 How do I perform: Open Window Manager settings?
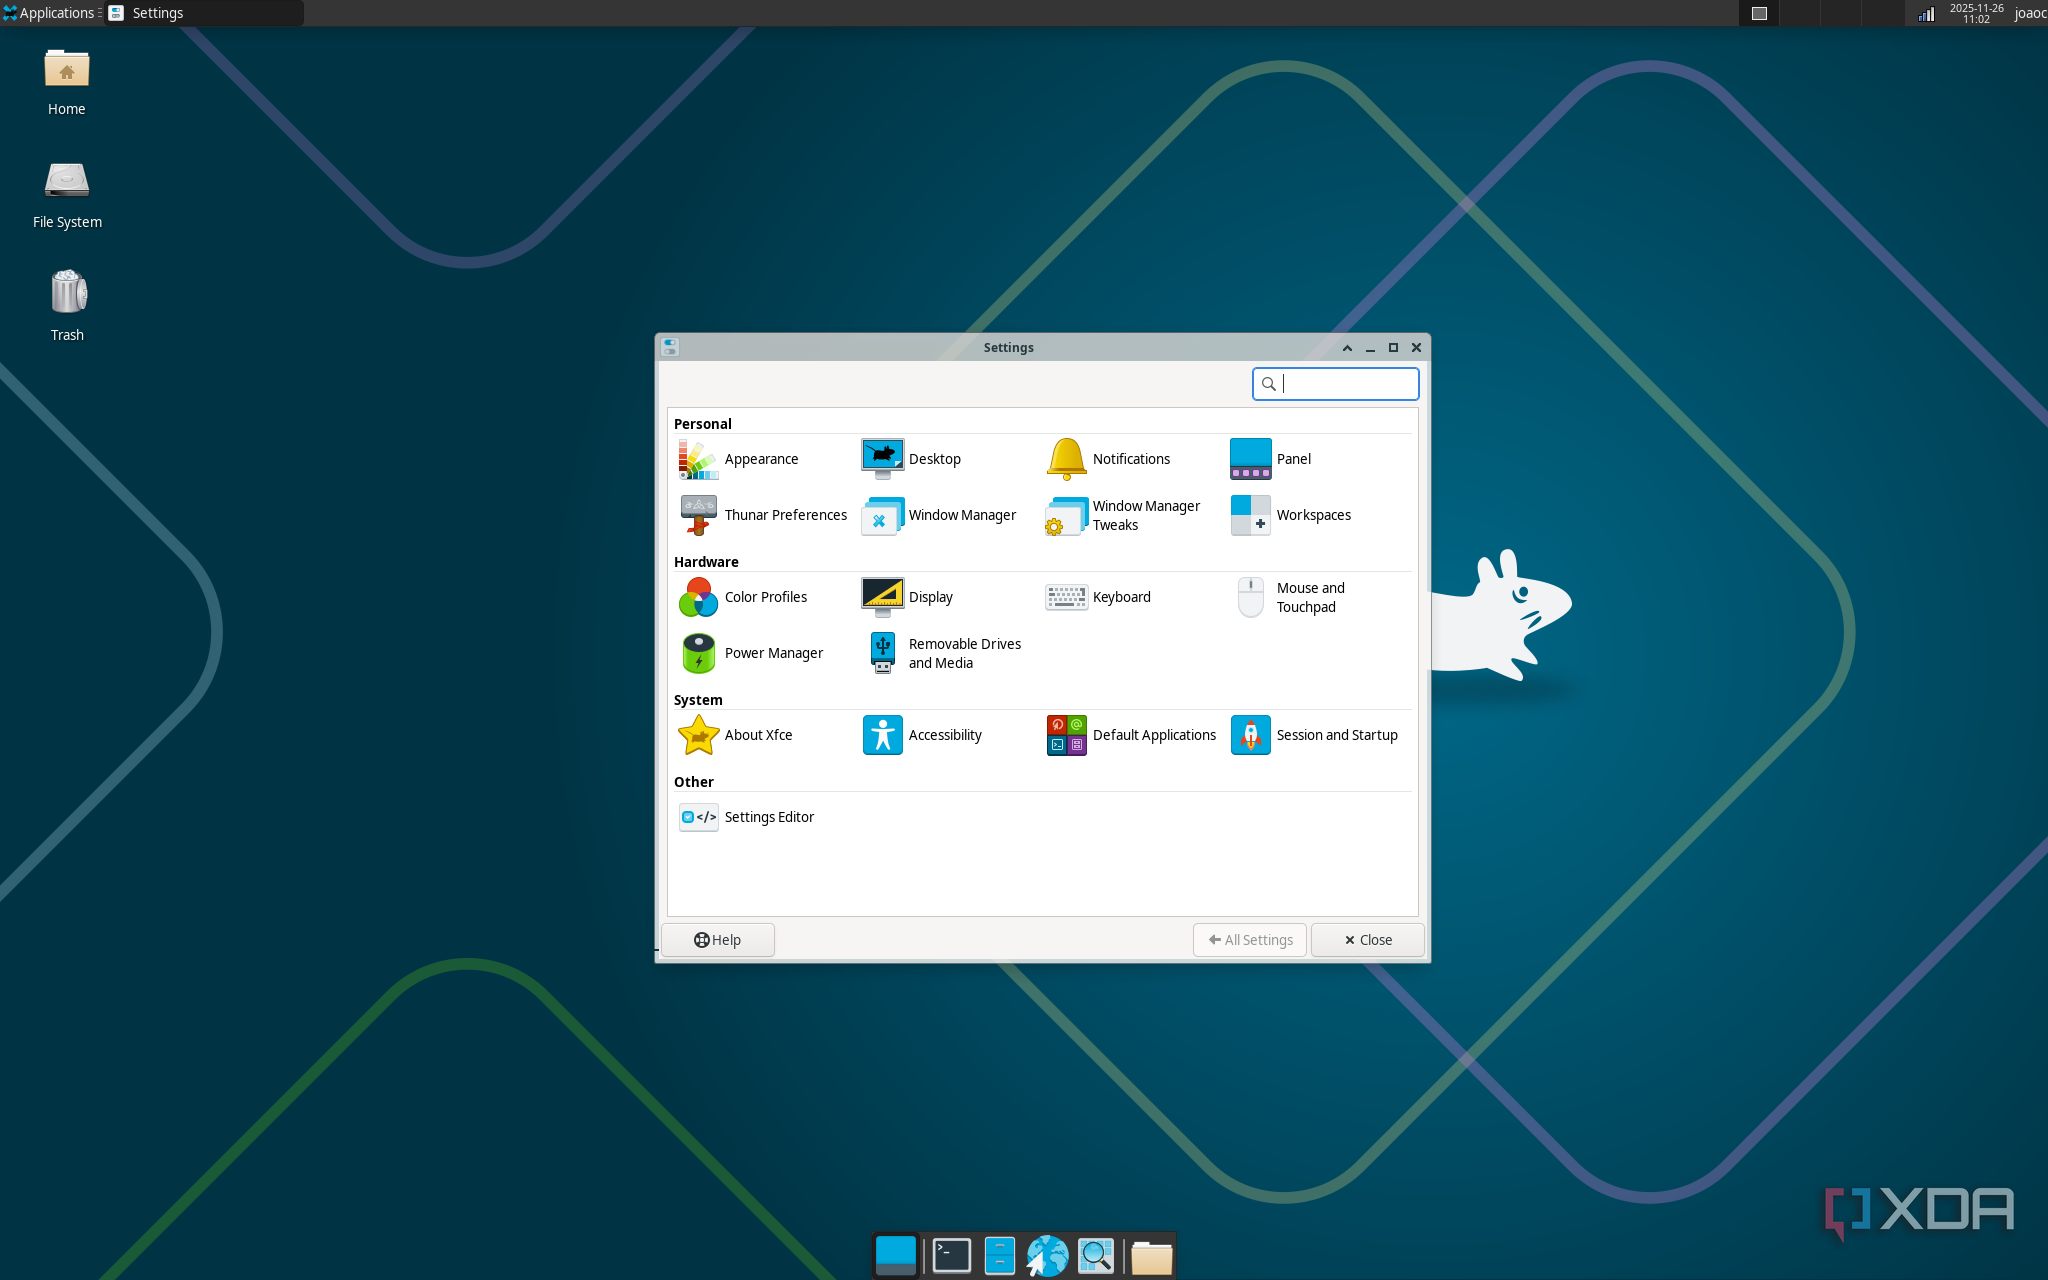point(939,515)
